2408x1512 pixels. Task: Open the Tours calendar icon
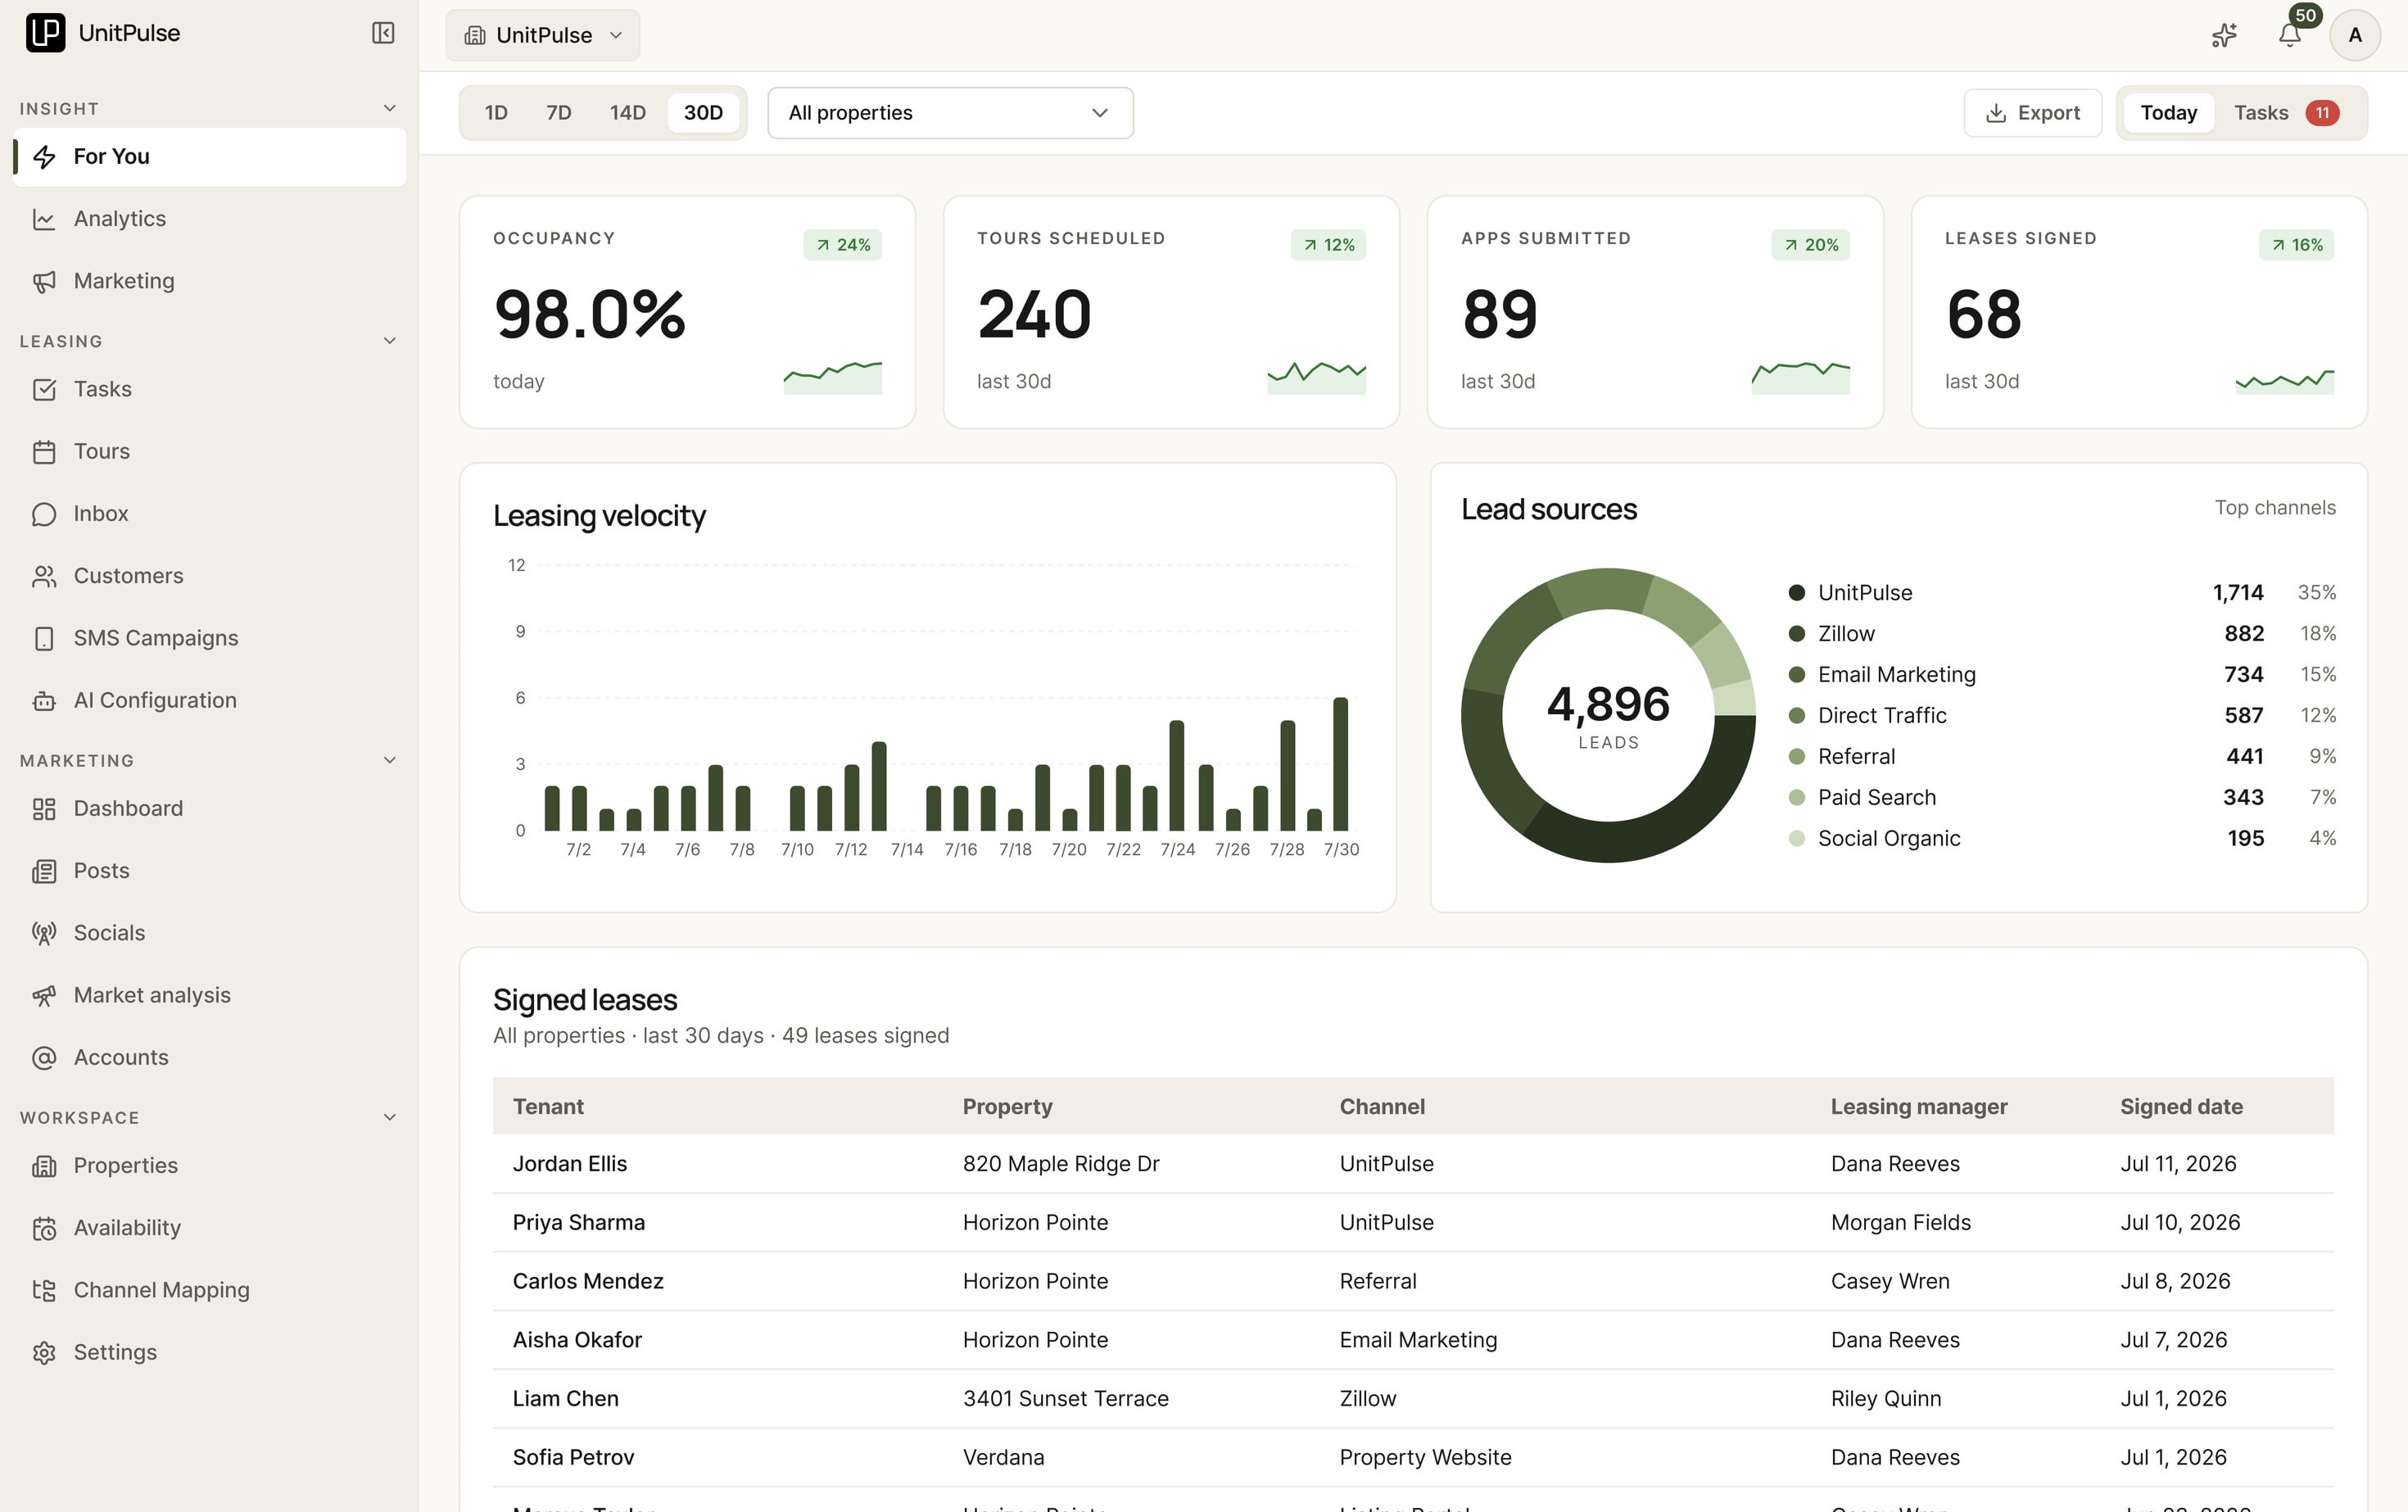tap(44, 452)
